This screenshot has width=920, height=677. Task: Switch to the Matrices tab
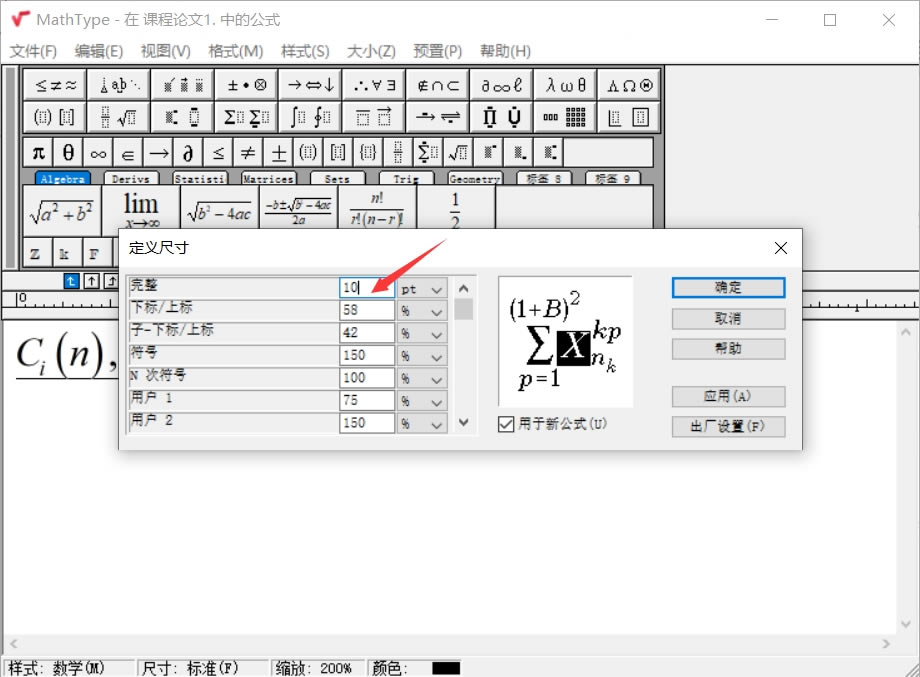268,179
